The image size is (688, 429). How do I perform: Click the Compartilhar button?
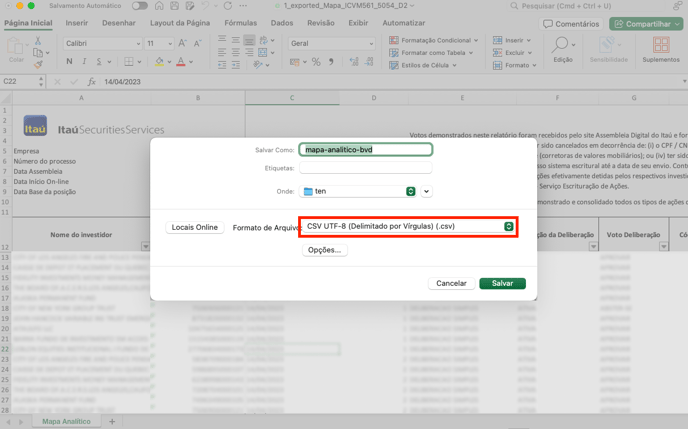tap(645, 24)
